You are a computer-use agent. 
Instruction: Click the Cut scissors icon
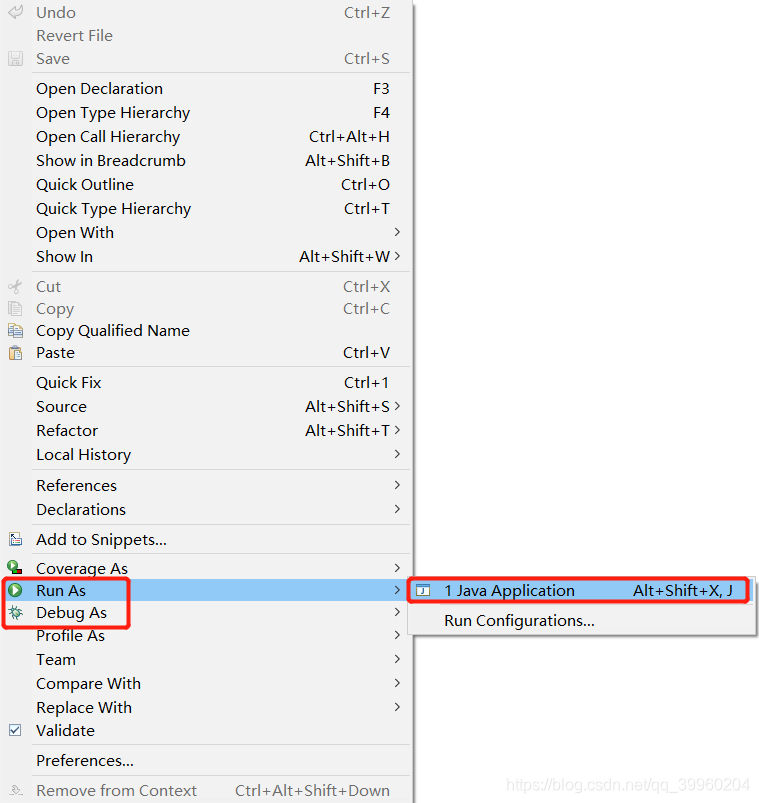click(x=15, y=286)
